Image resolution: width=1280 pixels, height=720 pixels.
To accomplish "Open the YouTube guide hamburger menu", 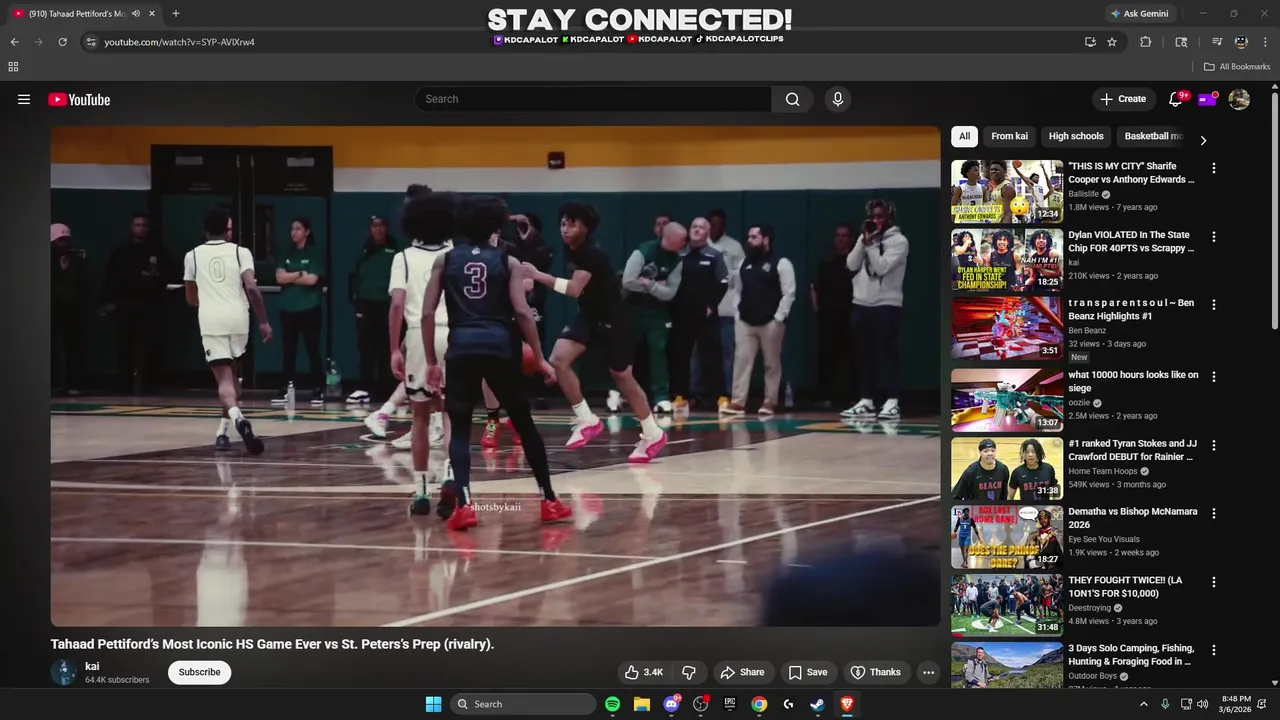I will (24, 99).
